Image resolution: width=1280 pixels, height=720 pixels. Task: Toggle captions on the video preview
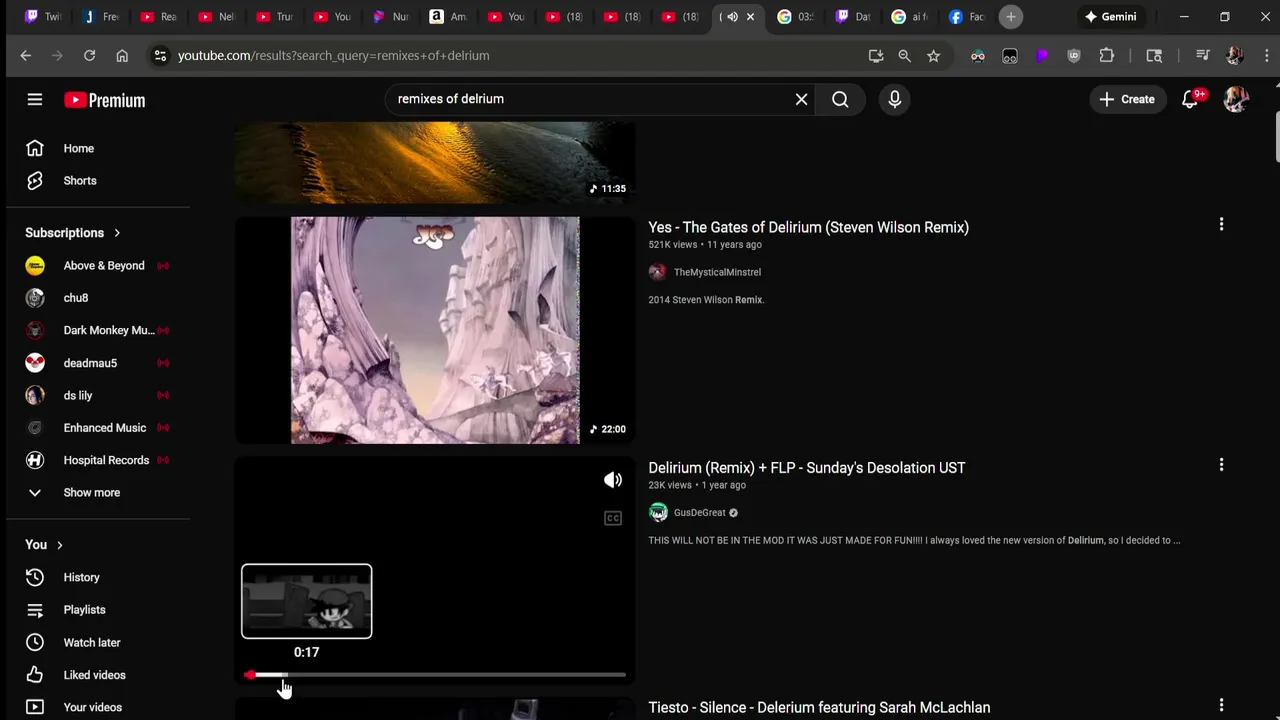613,518
